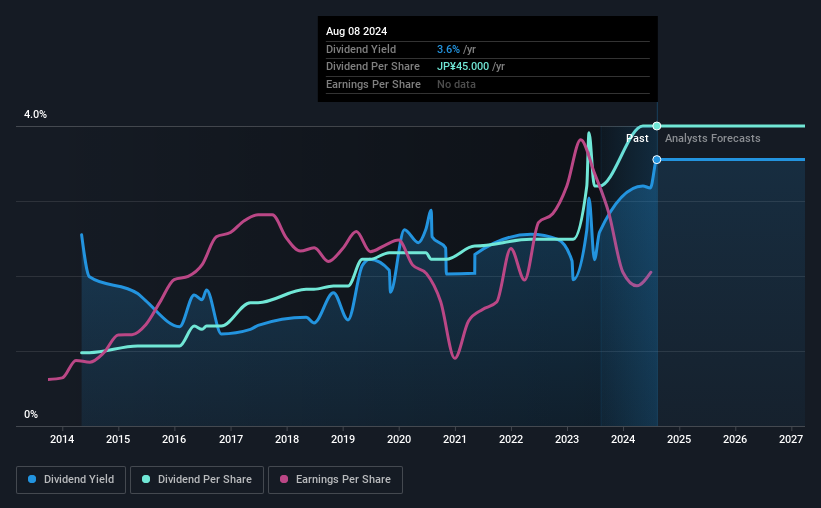This screenshot has height=508, width=821.
Task: Click the 4.0% y-axis label
Action: point(35,114)
